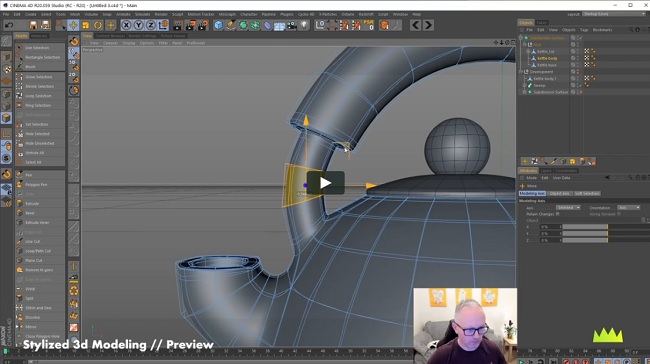650x364 pixels.
Task: Click the Render to Picture Viewer icon
Action: [x=190, y=25]
